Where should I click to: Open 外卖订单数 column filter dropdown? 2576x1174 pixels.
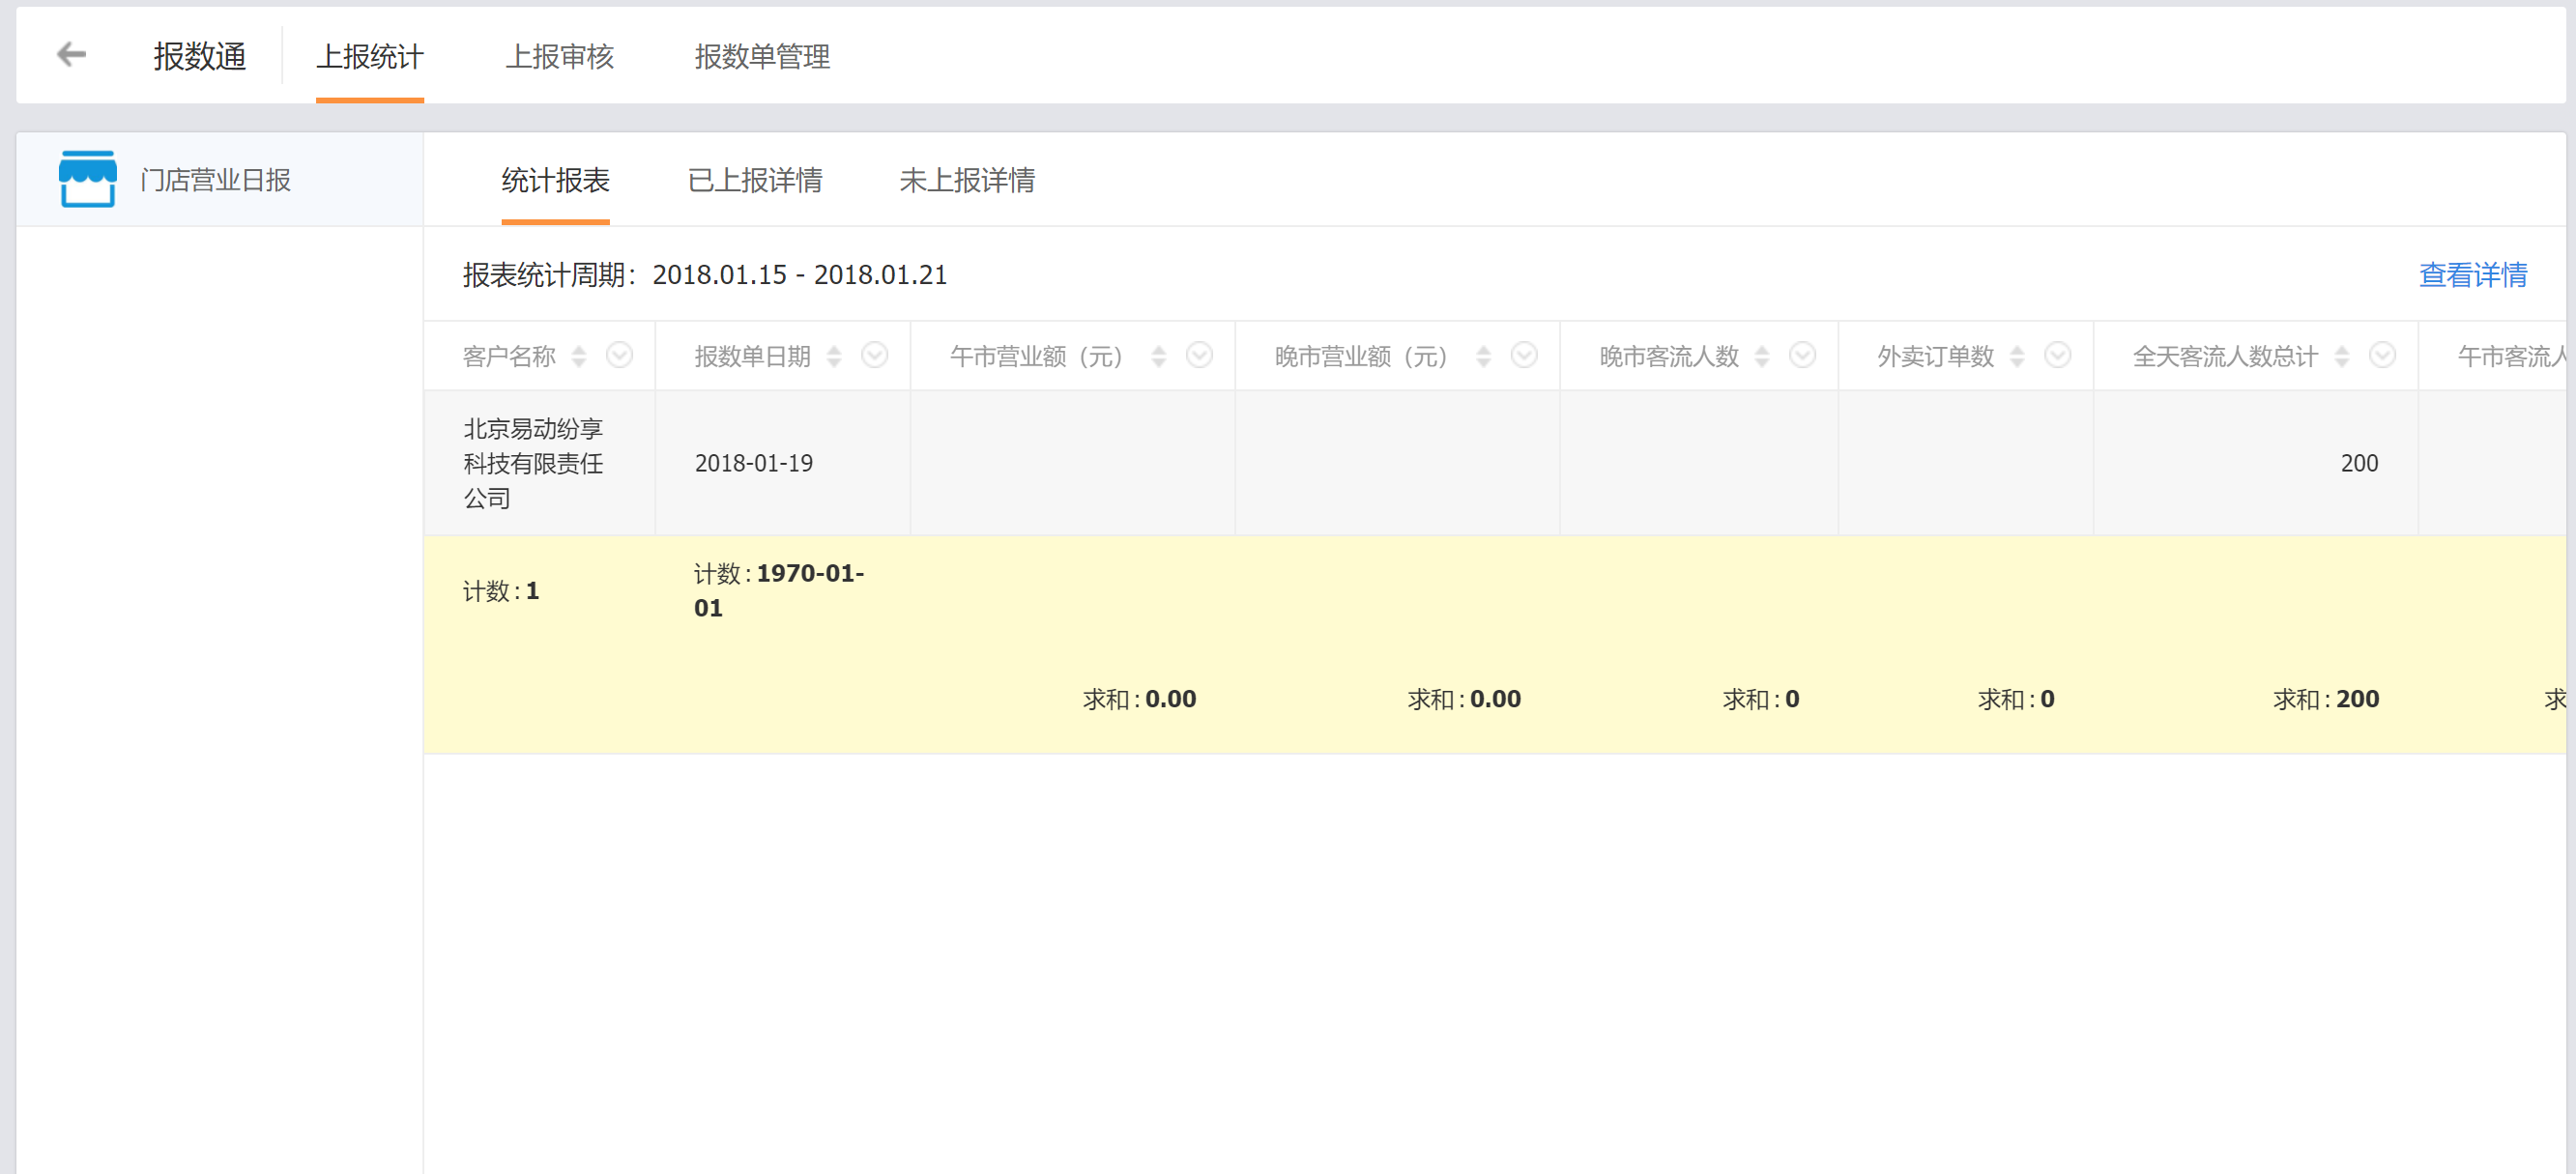2057,355
